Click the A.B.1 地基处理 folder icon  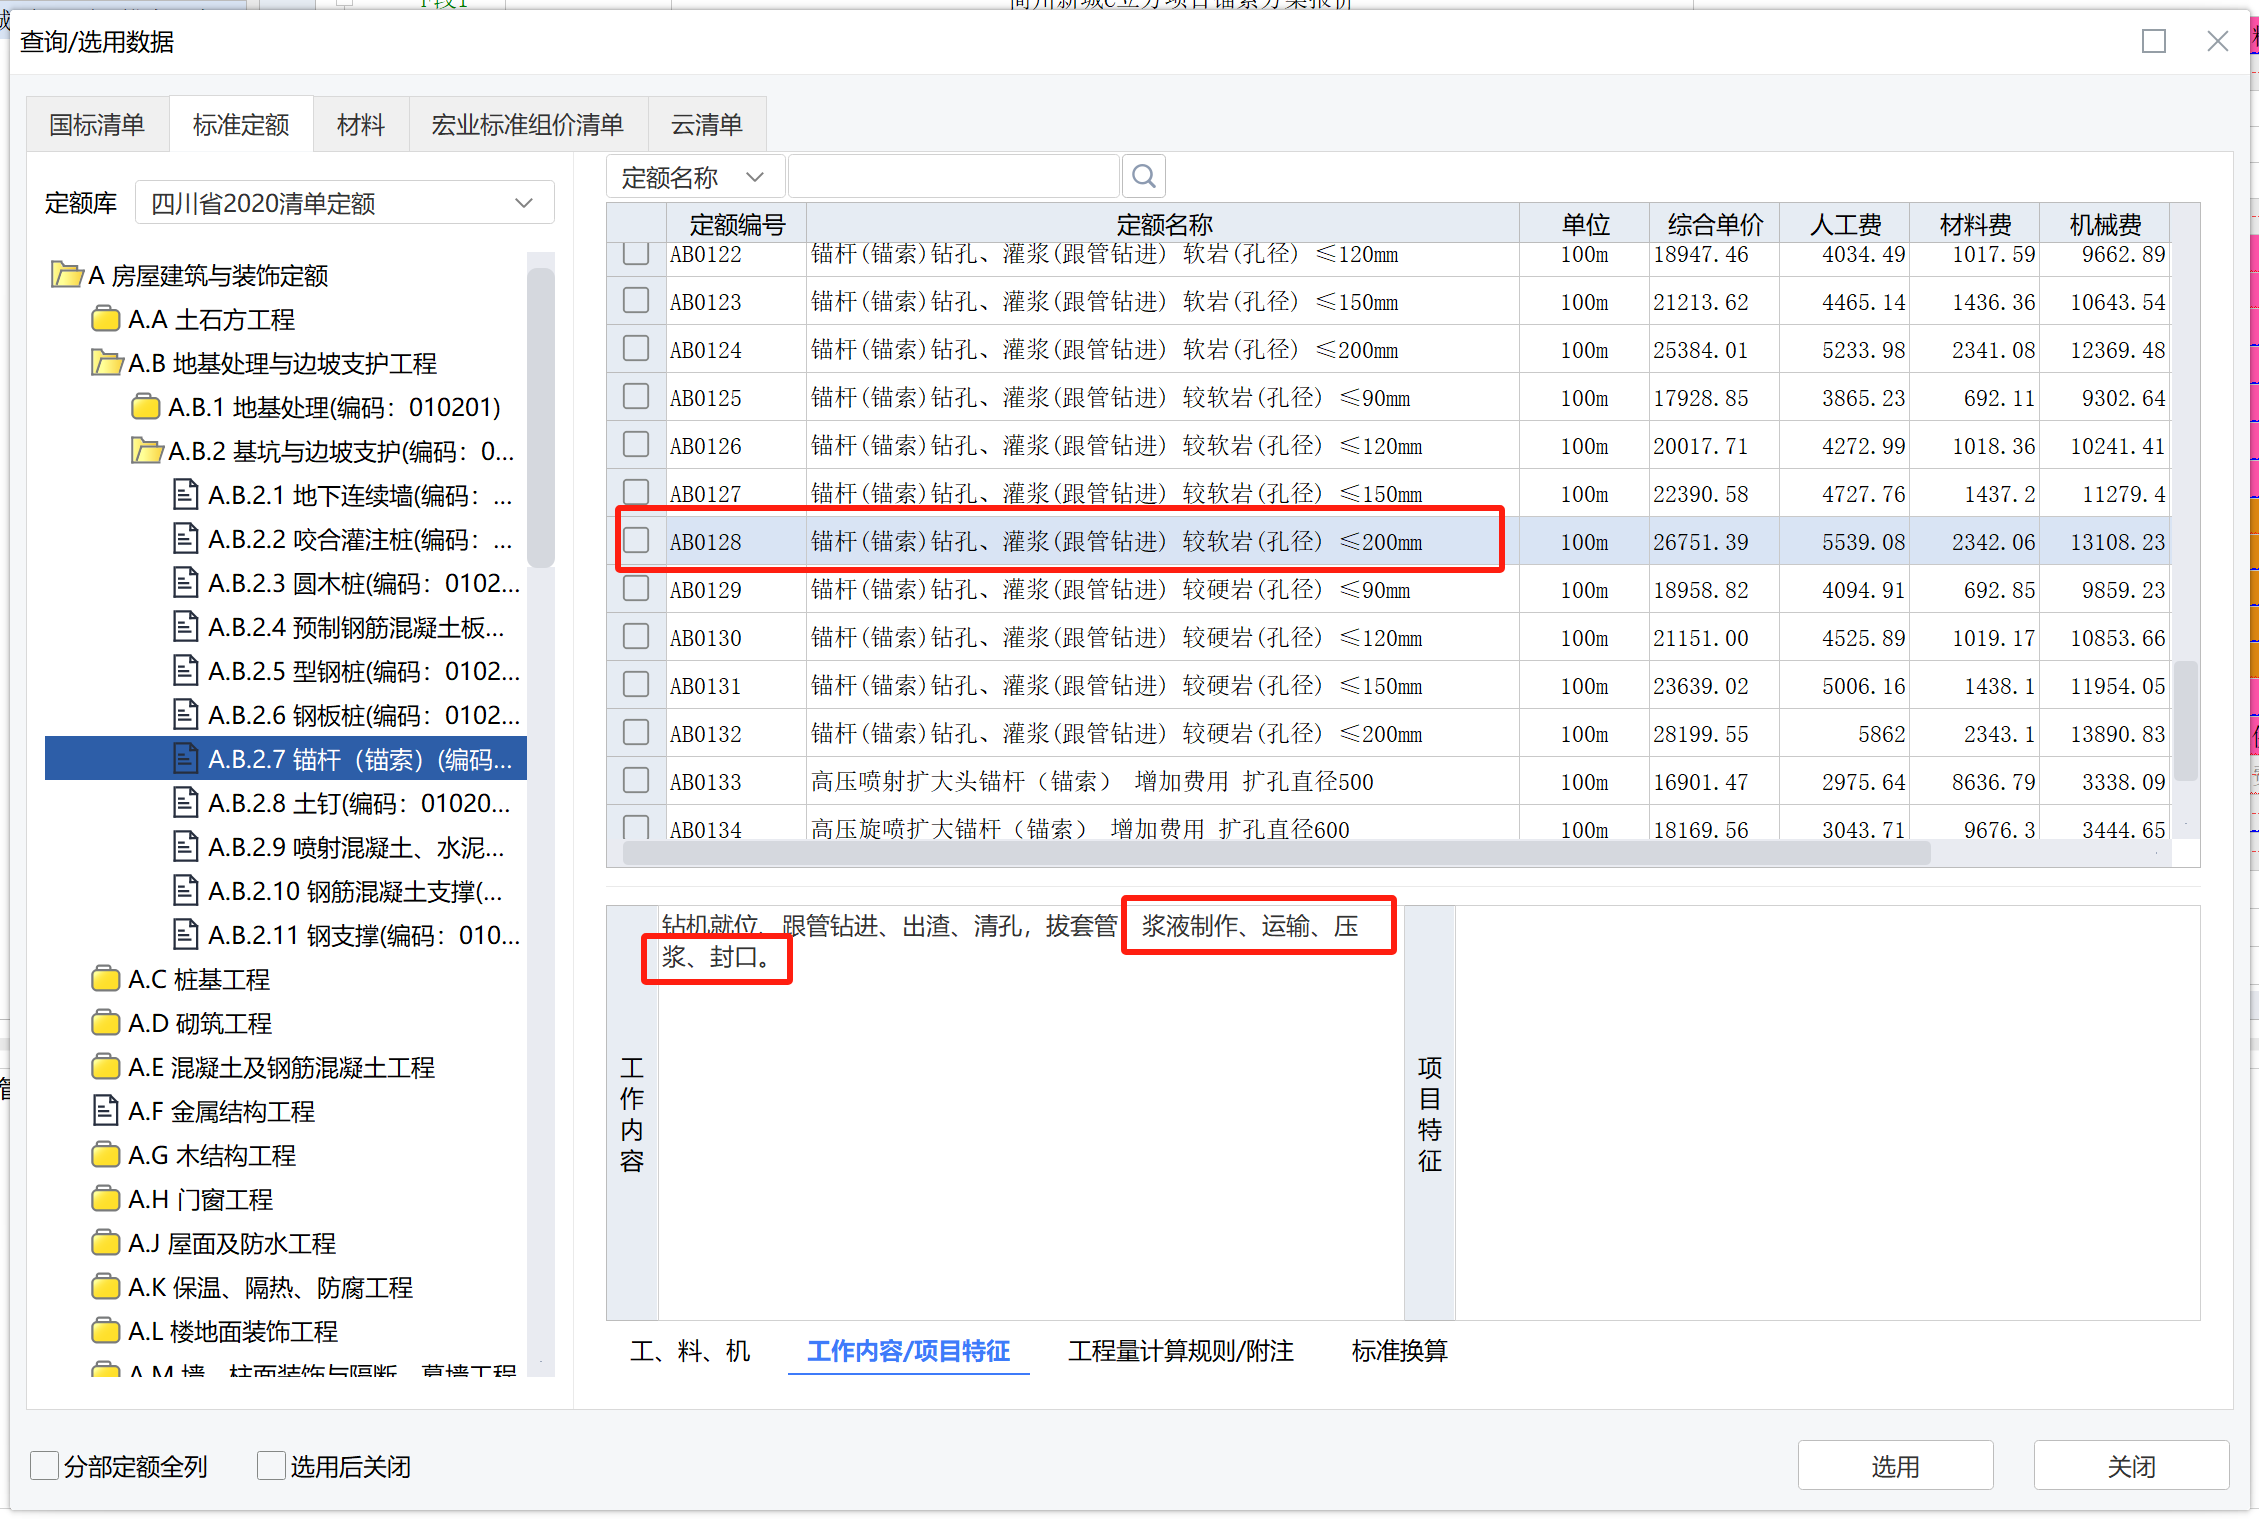[x=145, y=407]
